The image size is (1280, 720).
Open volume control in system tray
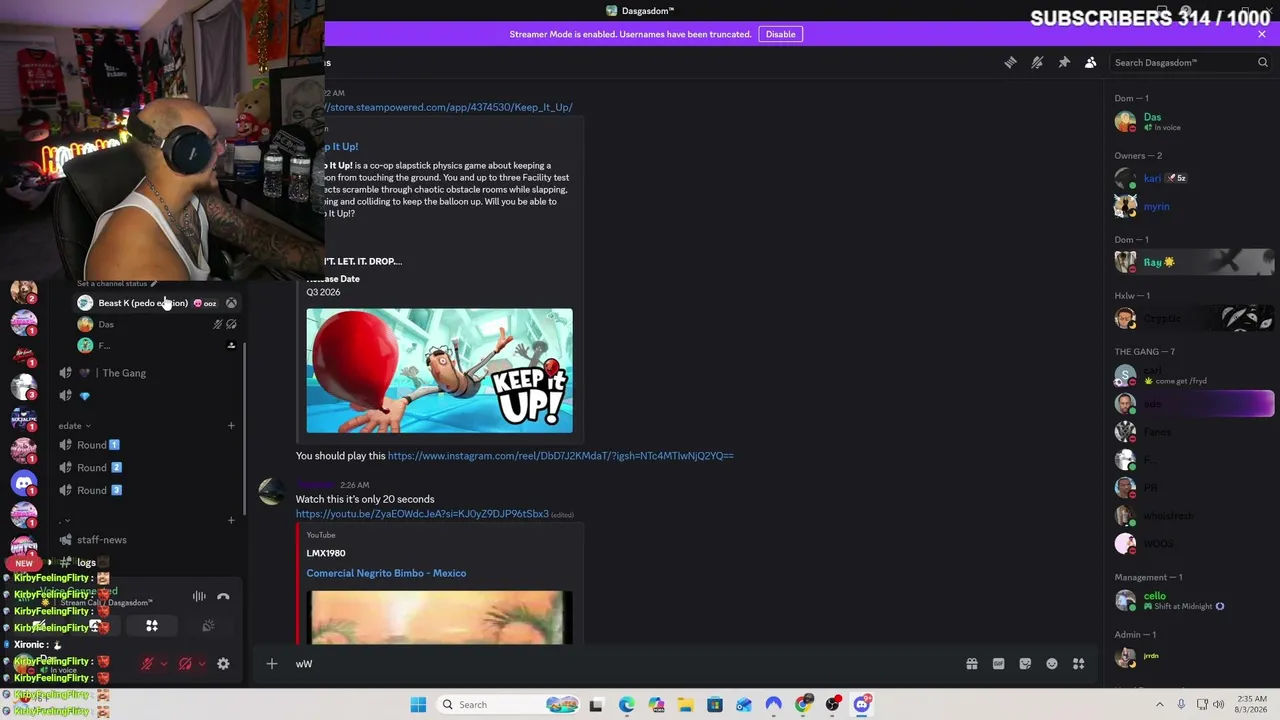[1218, 704]
